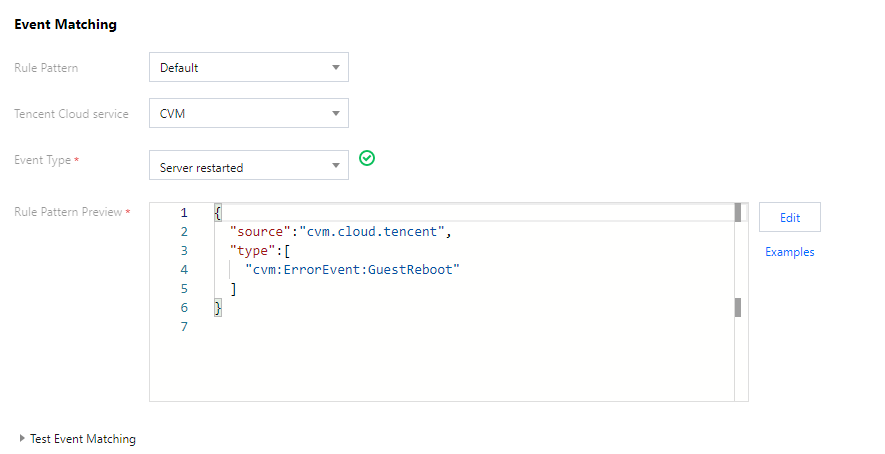Open the Examples link
Image resolution: width=885 pixels, height=454 pixels.
pos(789,252)
